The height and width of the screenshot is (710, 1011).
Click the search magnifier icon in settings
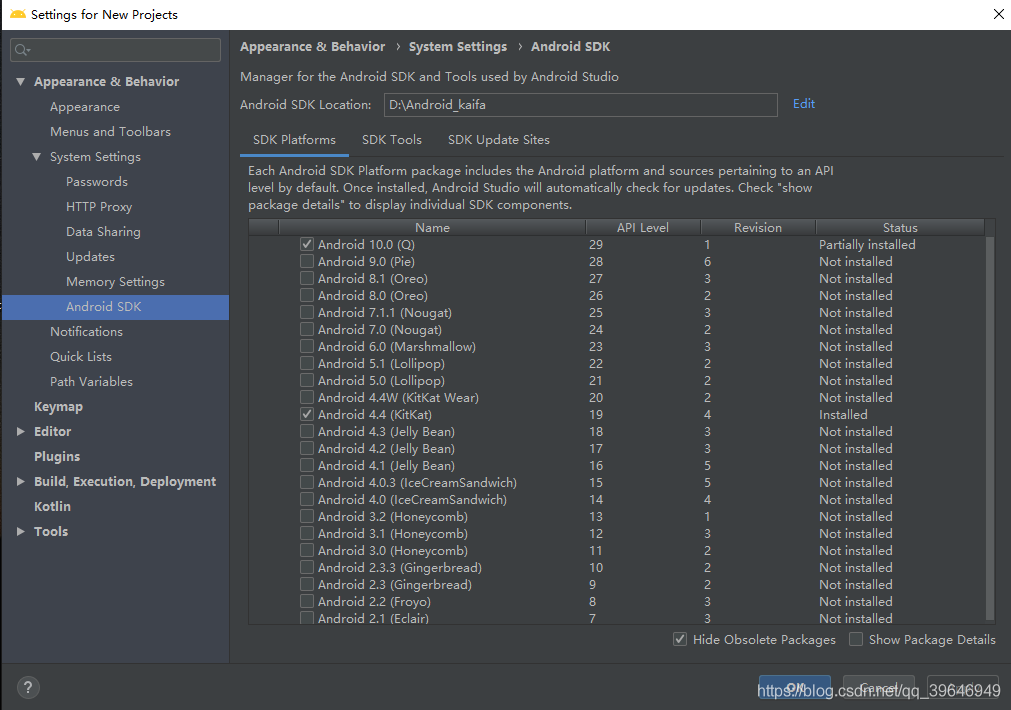[22, 50]
